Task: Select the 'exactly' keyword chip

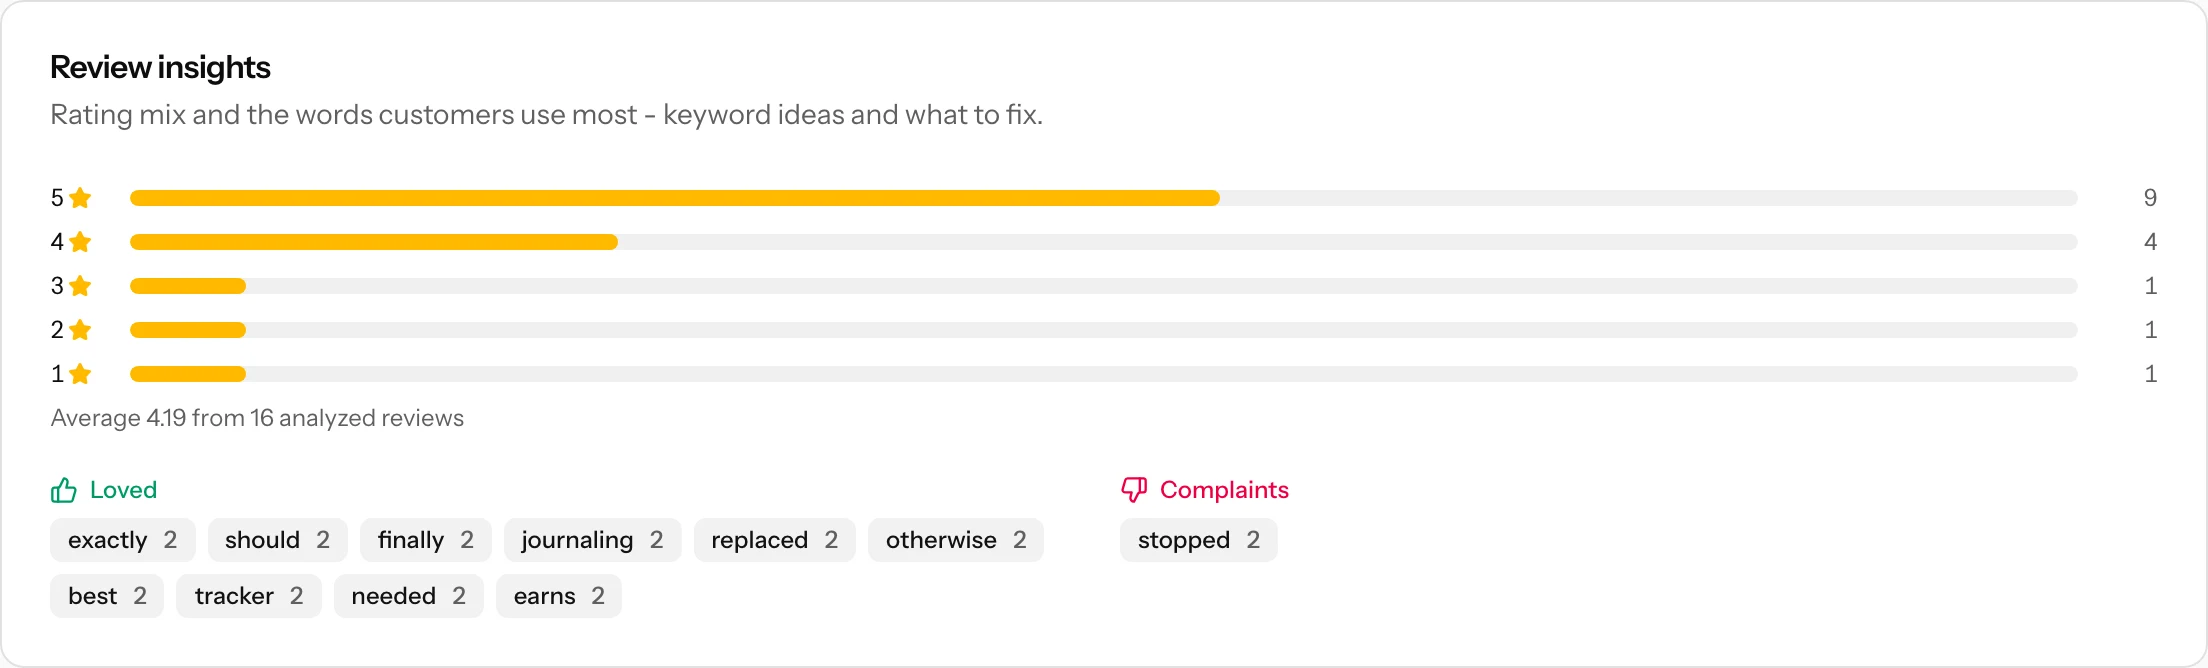Action: tap(123, 540)
